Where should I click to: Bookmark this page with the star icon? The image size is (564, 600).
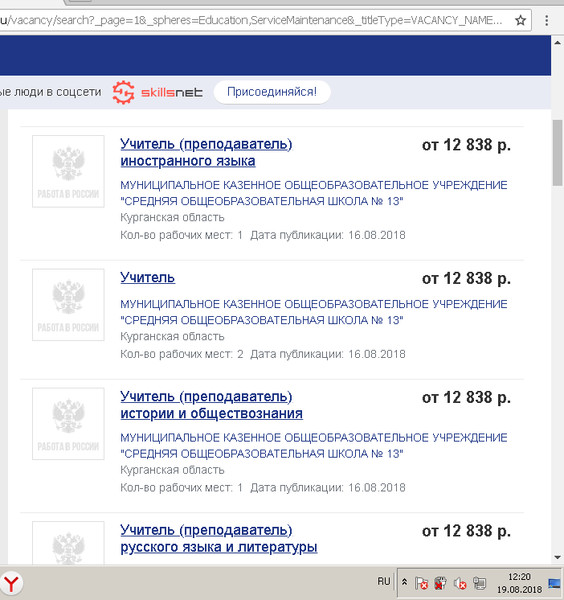point(520,20)
